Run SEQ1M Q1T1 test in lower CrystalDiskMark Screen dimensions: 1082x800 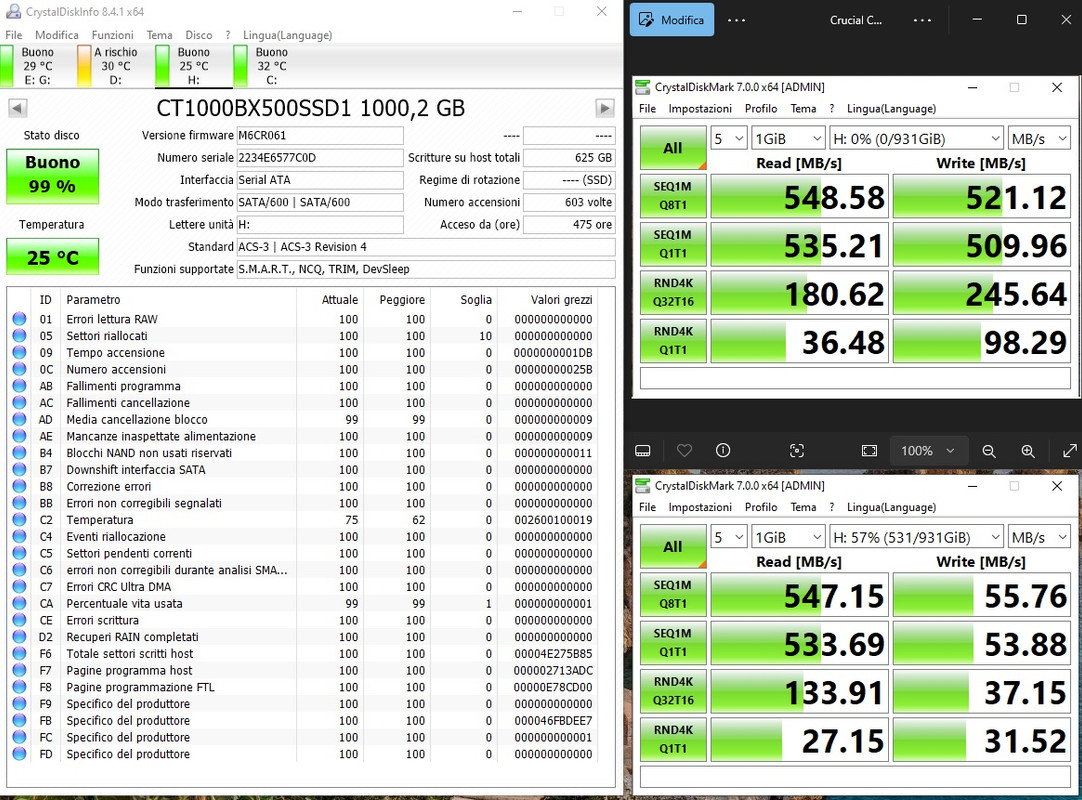click(673, 643)
